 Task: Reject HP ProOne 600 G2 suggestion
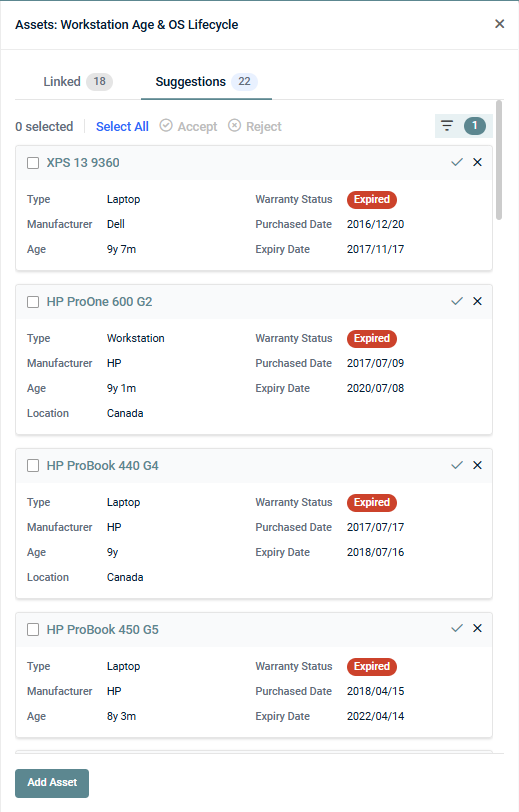(478, 301)
